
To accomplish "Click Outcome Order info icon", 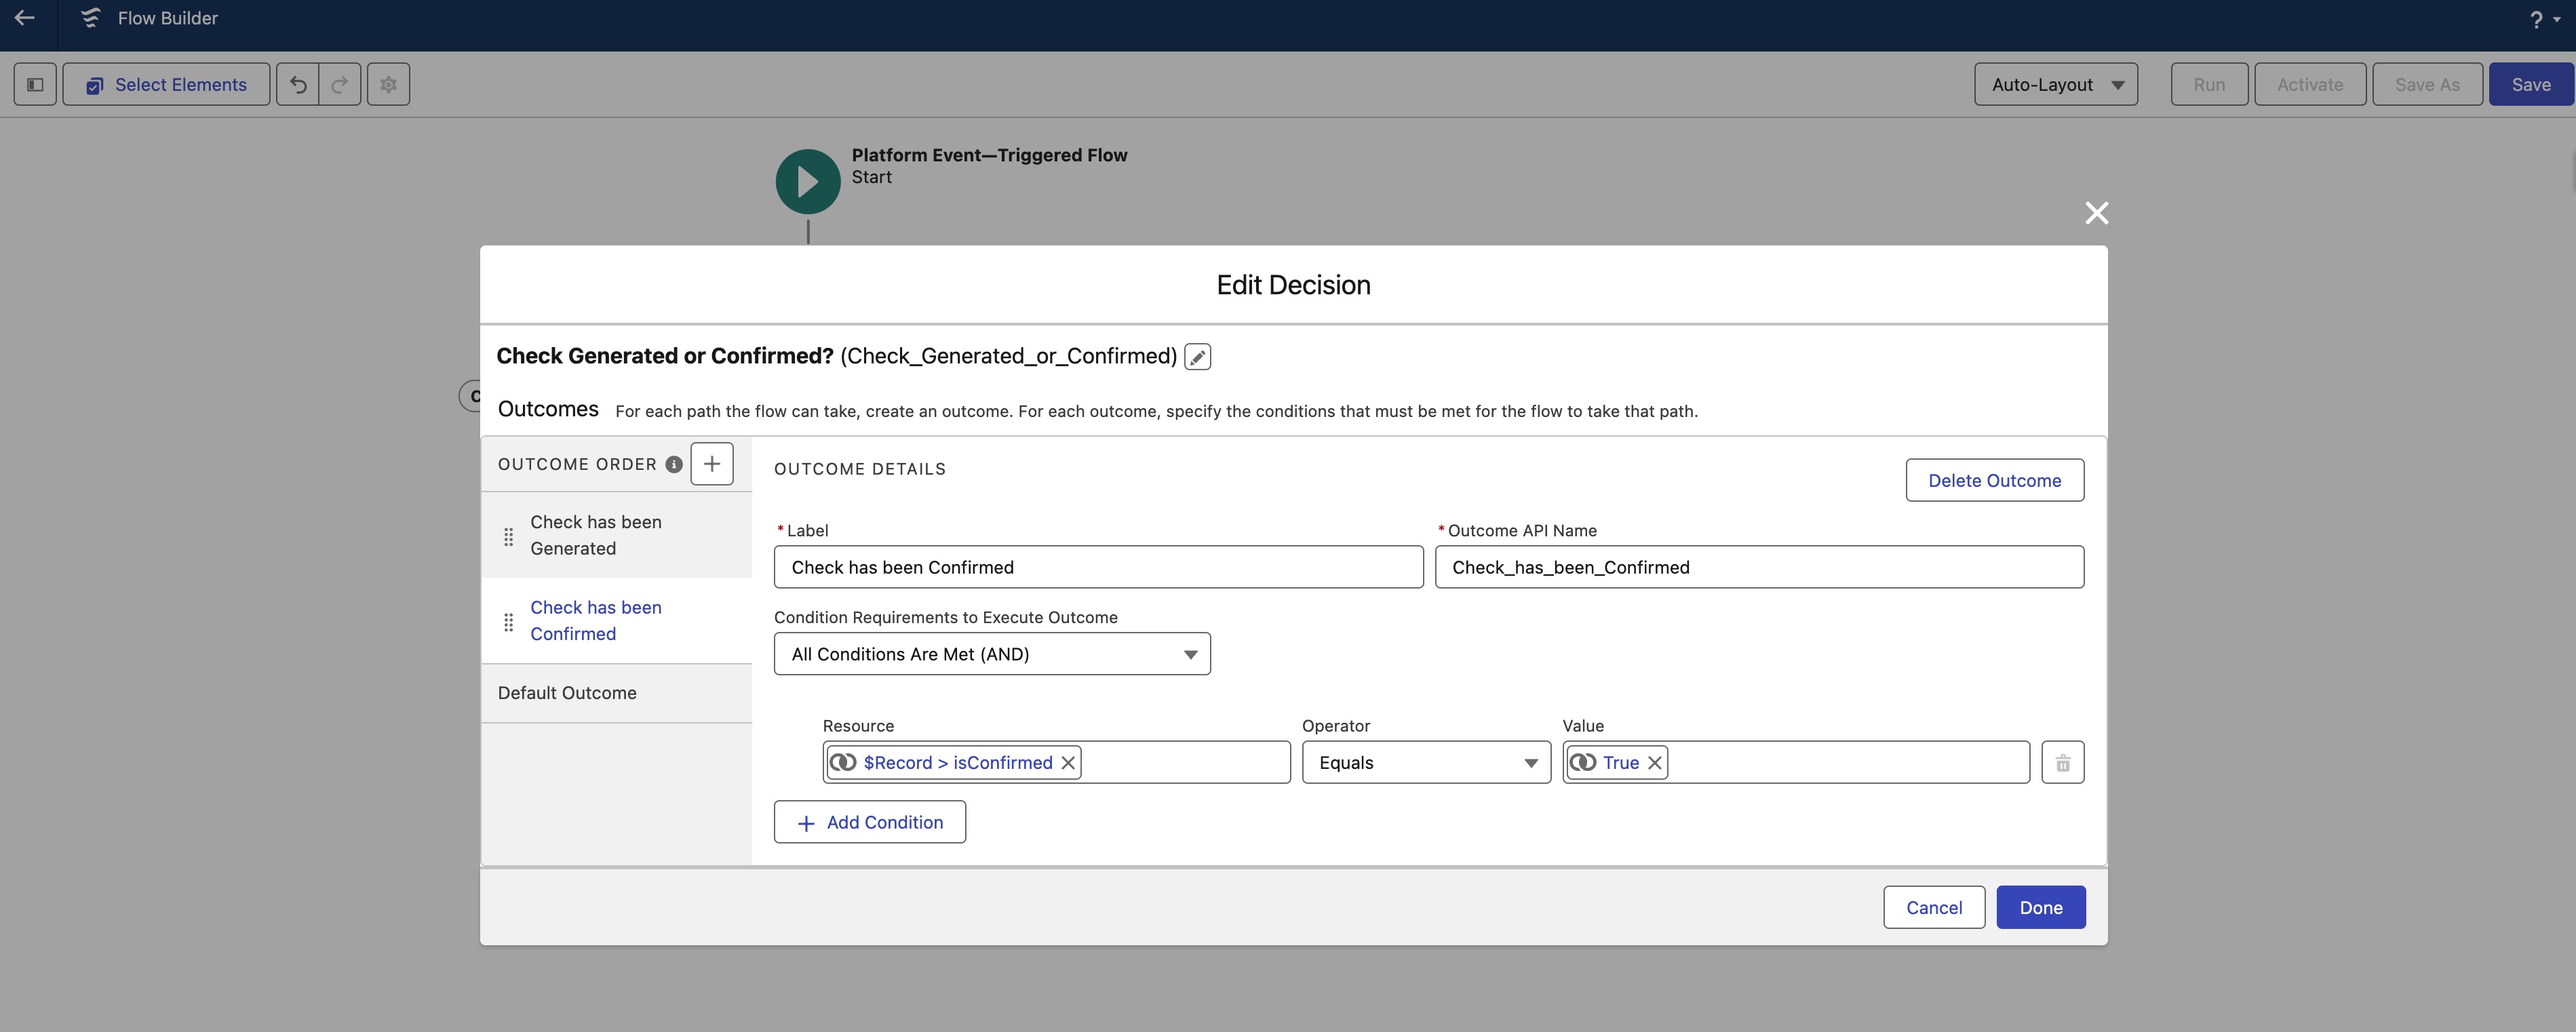I will 674,464.
